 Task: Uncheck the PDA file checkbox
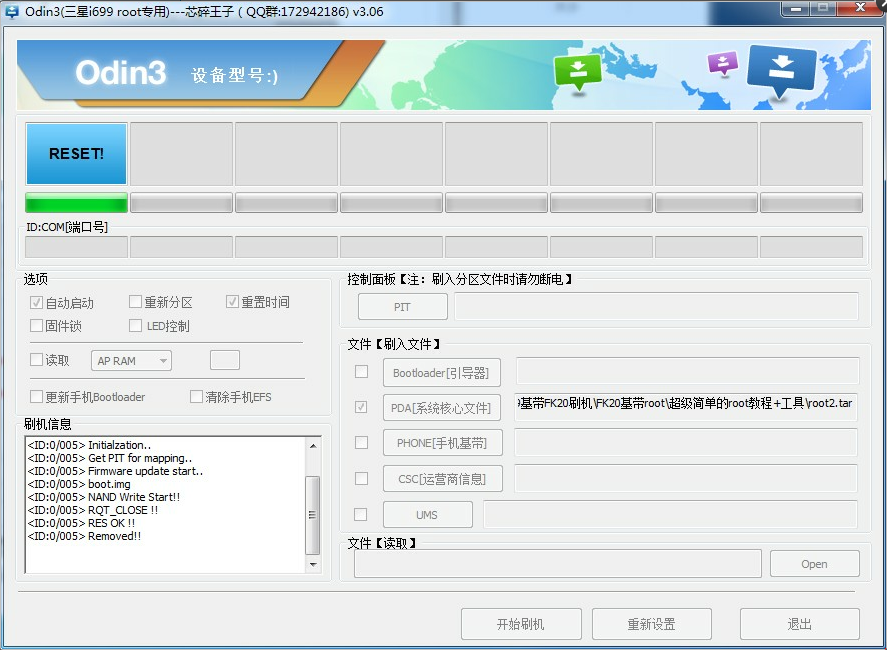tap(361, 407)
